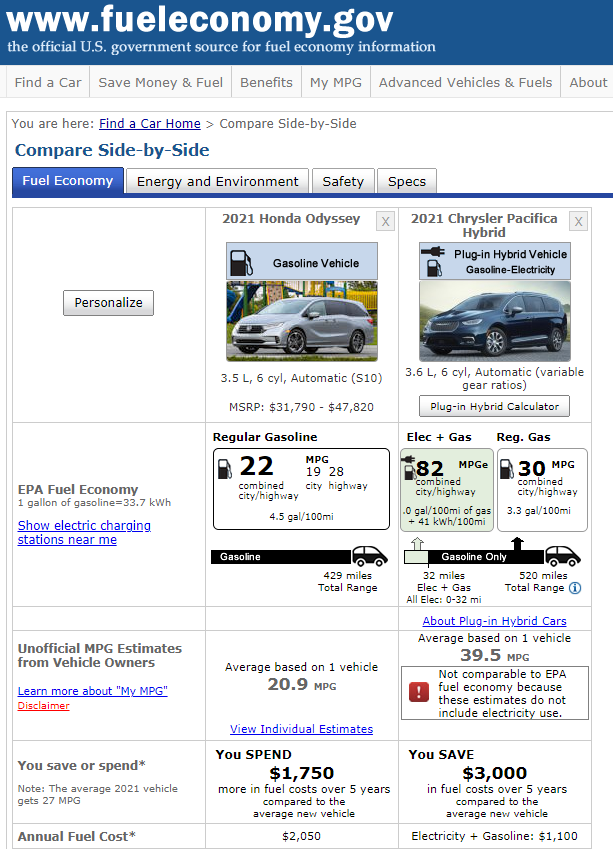Viewport: 613px width, 849px height.
Task: Click the www.fueleconomy.gov site header
Action: click(x=200, y=19)
